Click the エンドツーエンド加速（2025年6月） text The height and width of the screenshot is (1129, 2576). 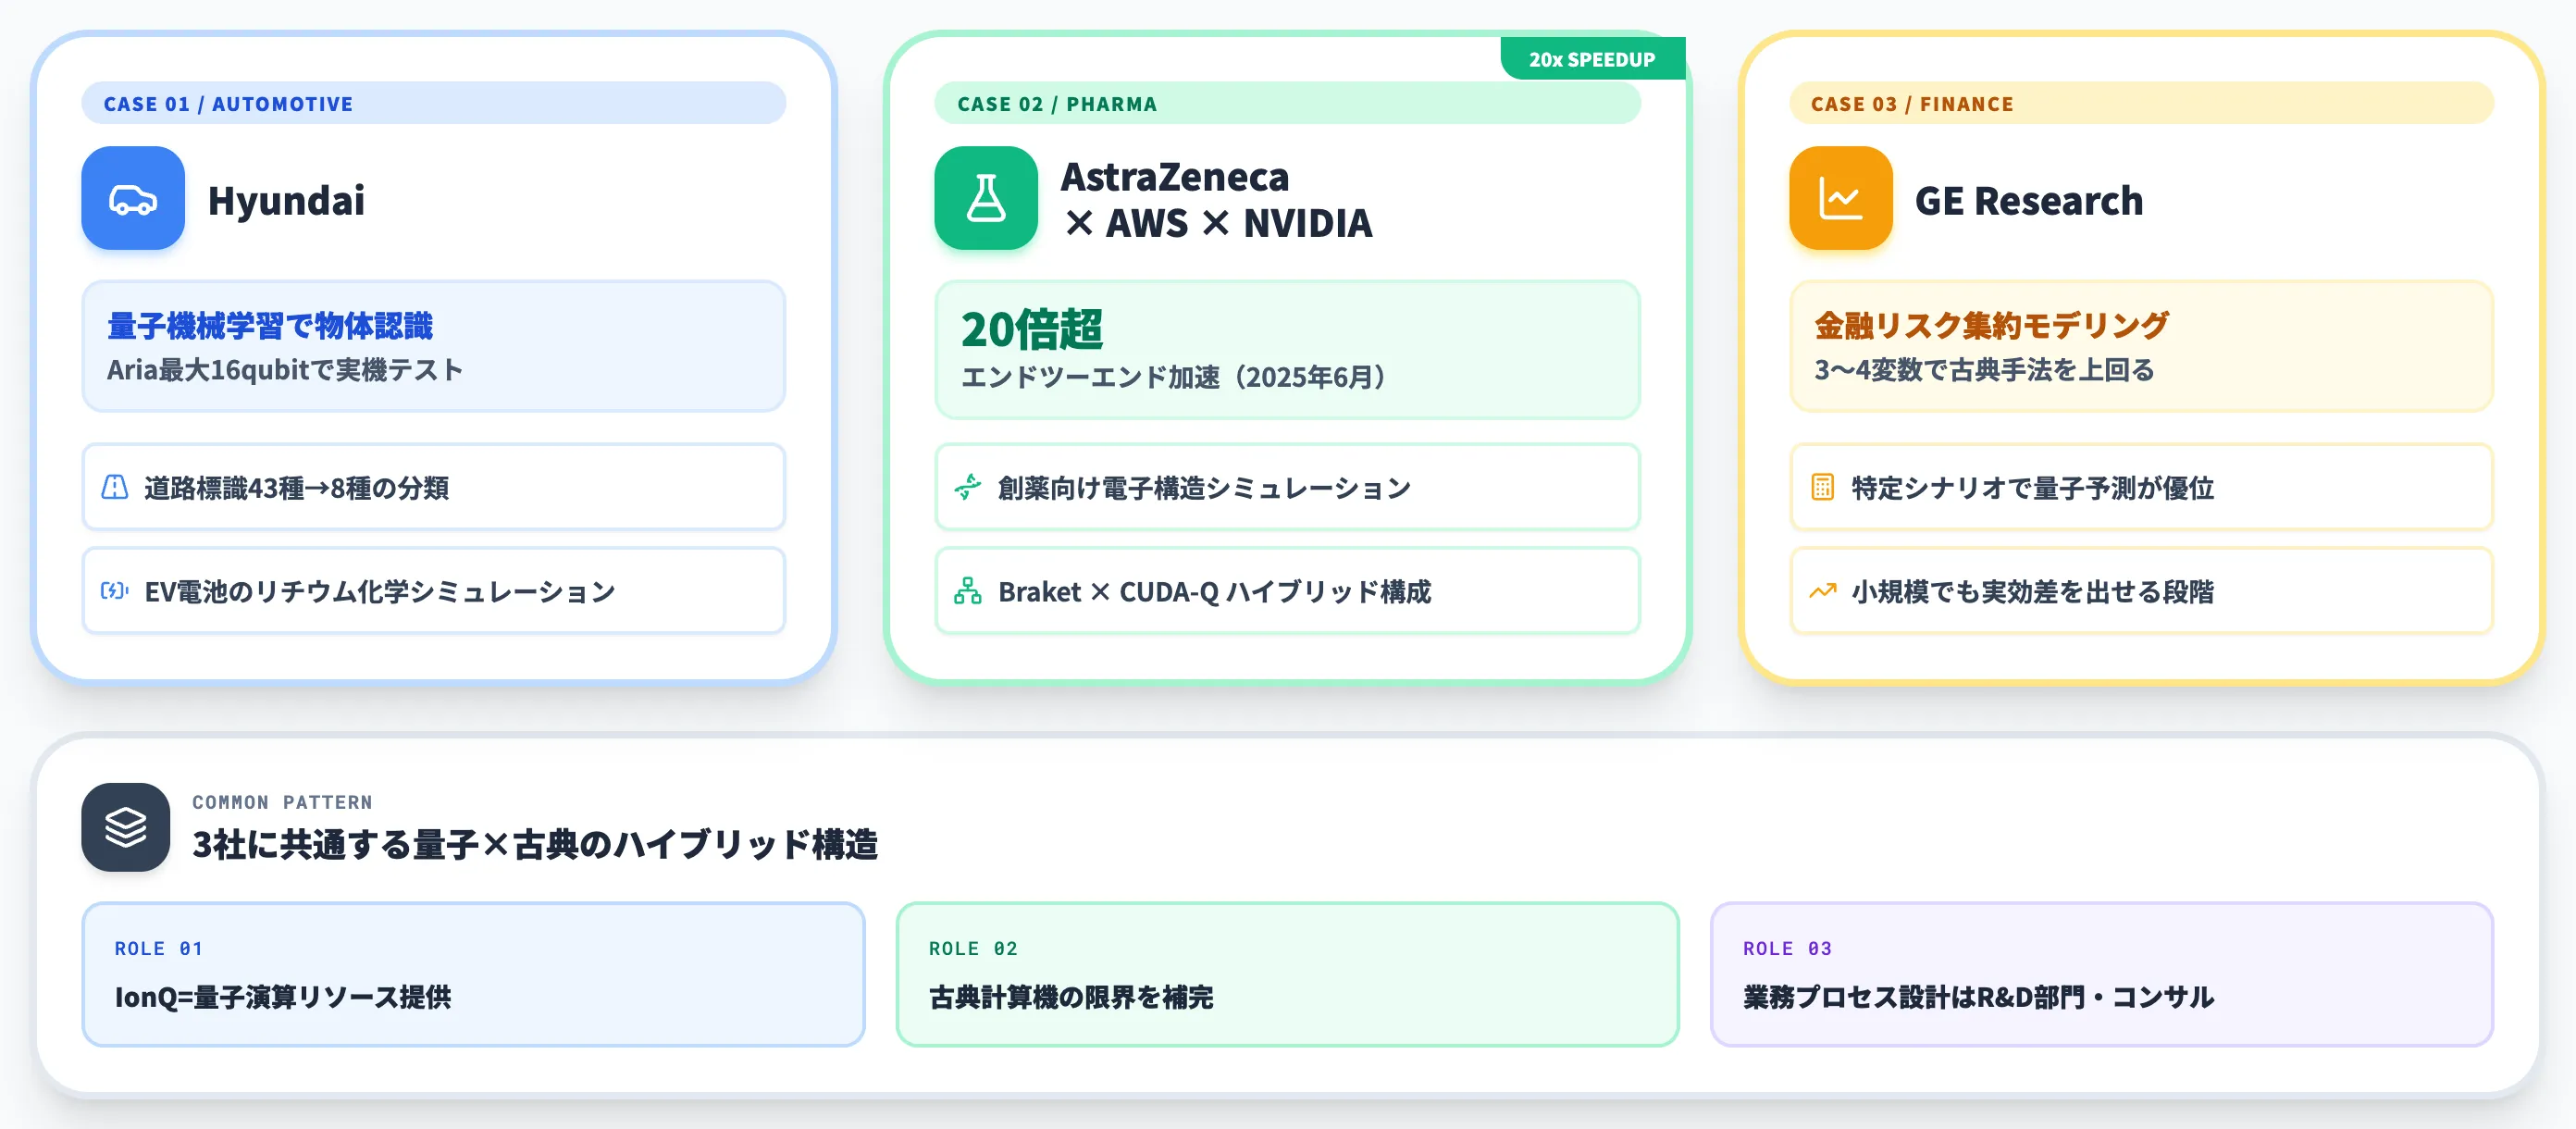coord(1173,377)
